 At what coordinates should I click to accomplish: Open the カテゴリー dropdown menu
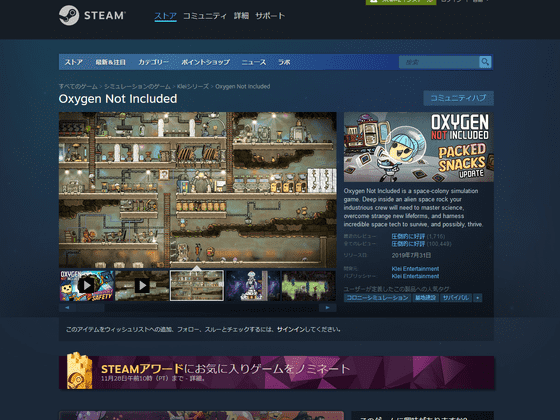153,62
